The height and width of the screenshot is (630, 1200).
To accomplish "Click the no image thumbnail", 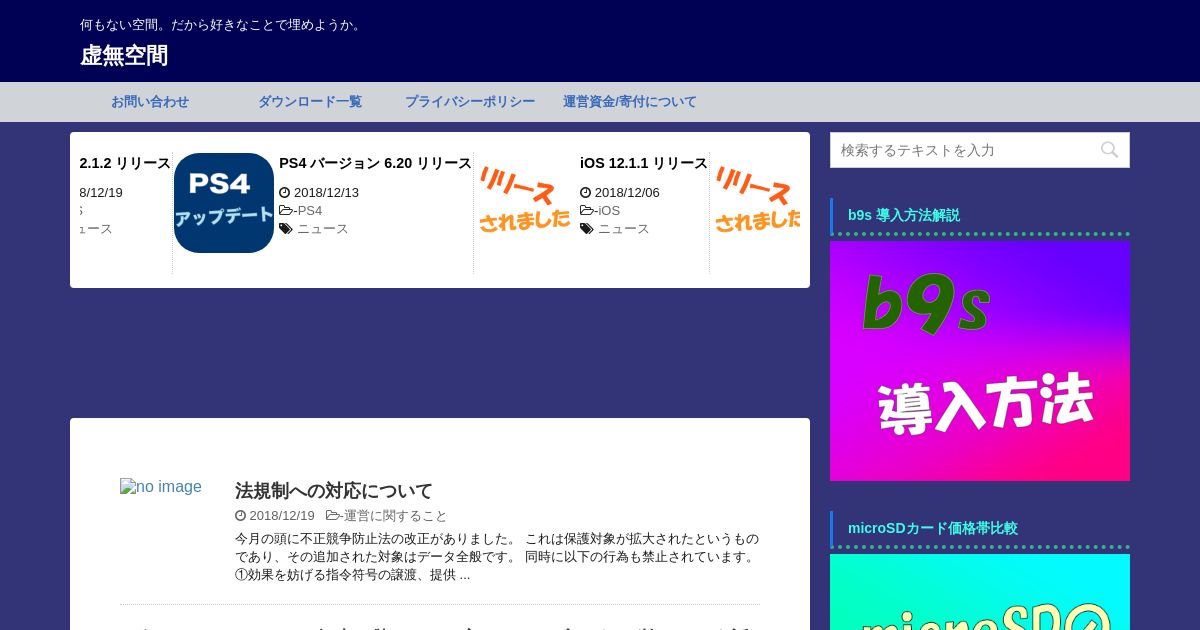I will [161, 487].
